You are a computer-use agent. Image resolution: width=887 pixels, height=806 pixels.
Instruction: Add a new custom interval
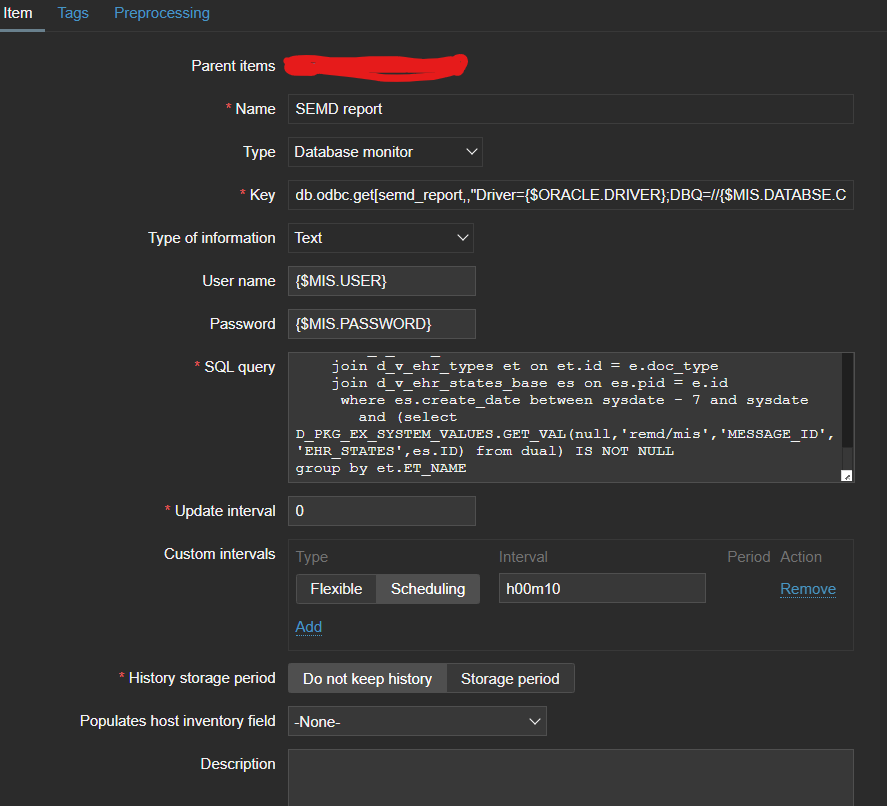[x=309, y=627]
